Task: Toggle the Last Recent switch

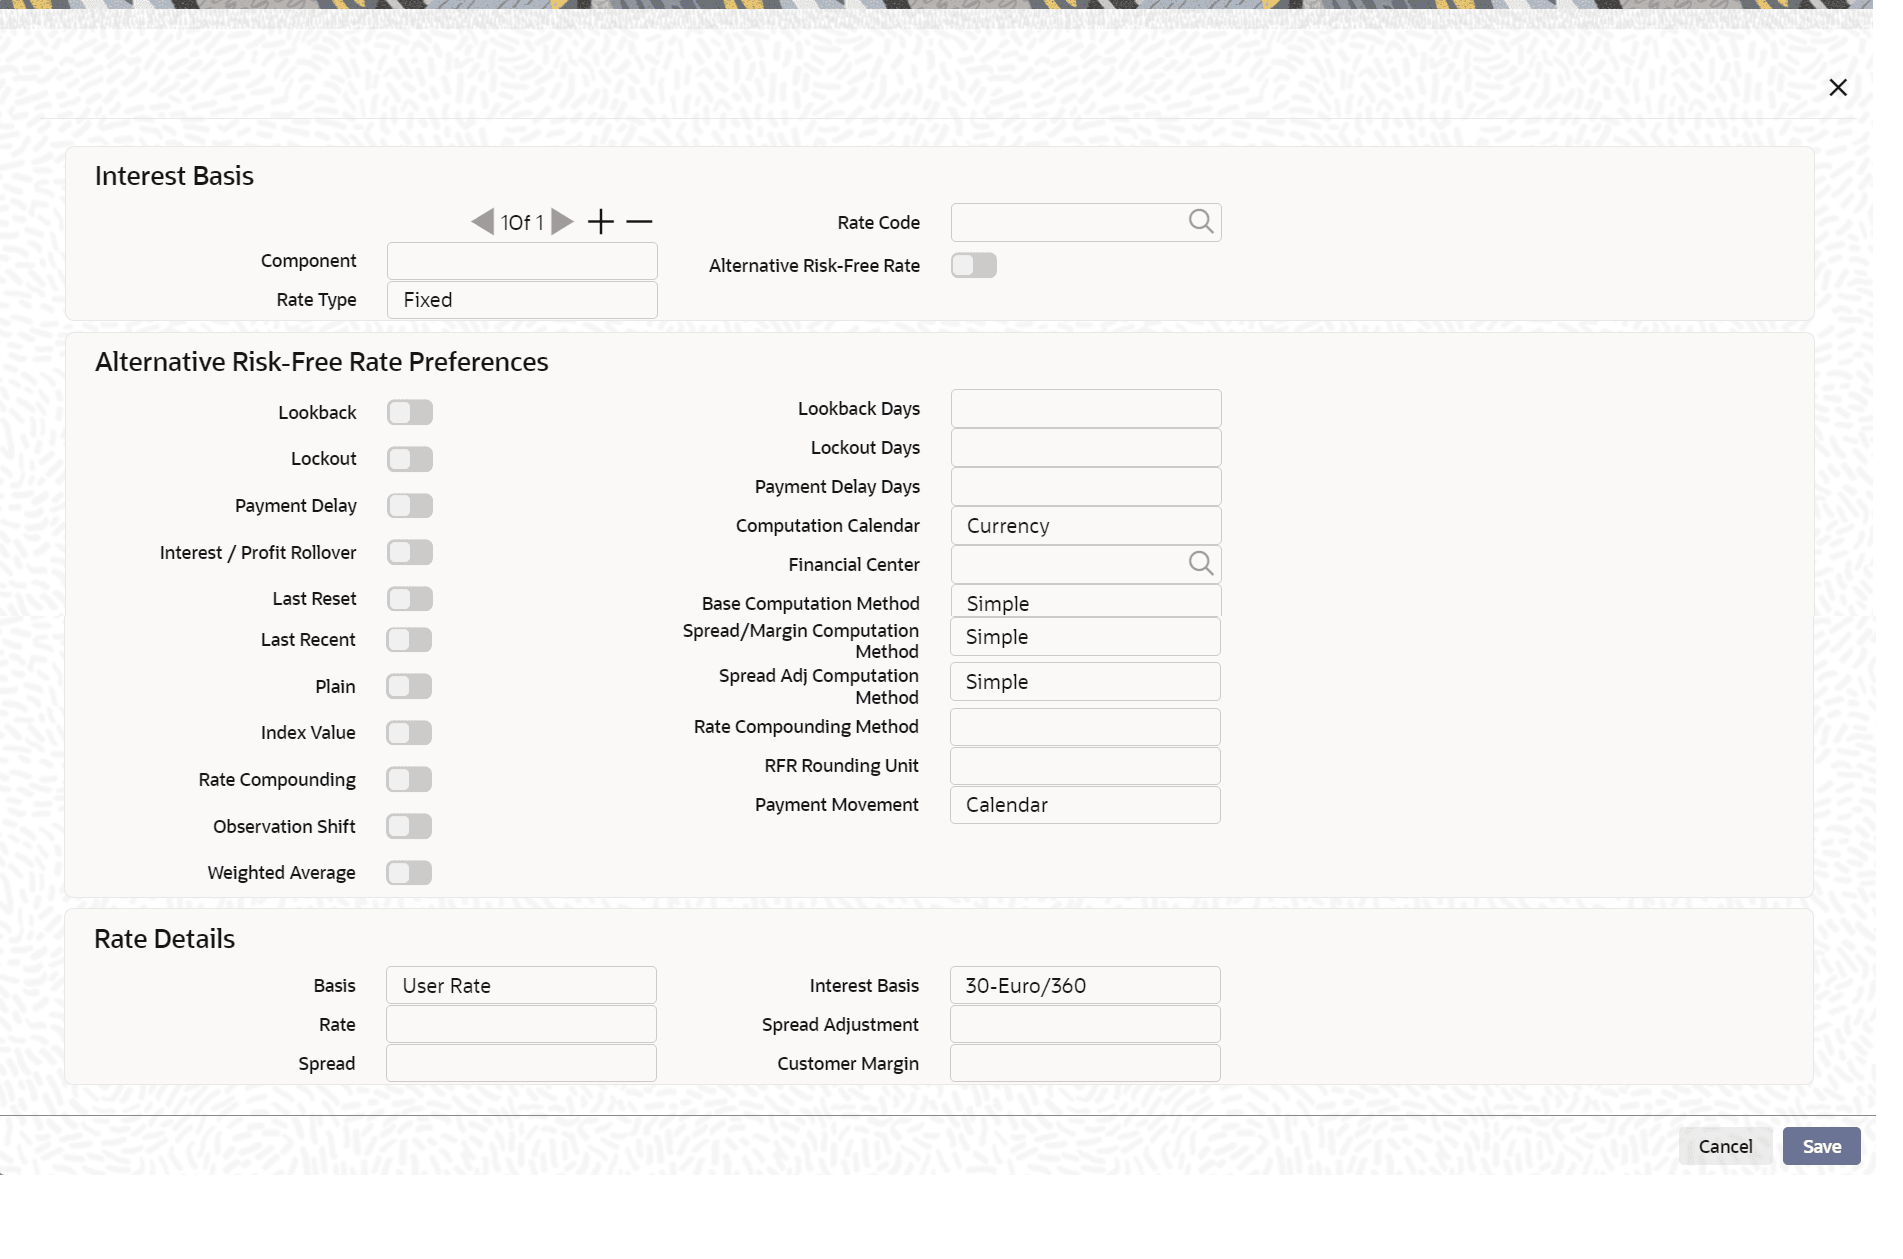Action: click(409, 640)
